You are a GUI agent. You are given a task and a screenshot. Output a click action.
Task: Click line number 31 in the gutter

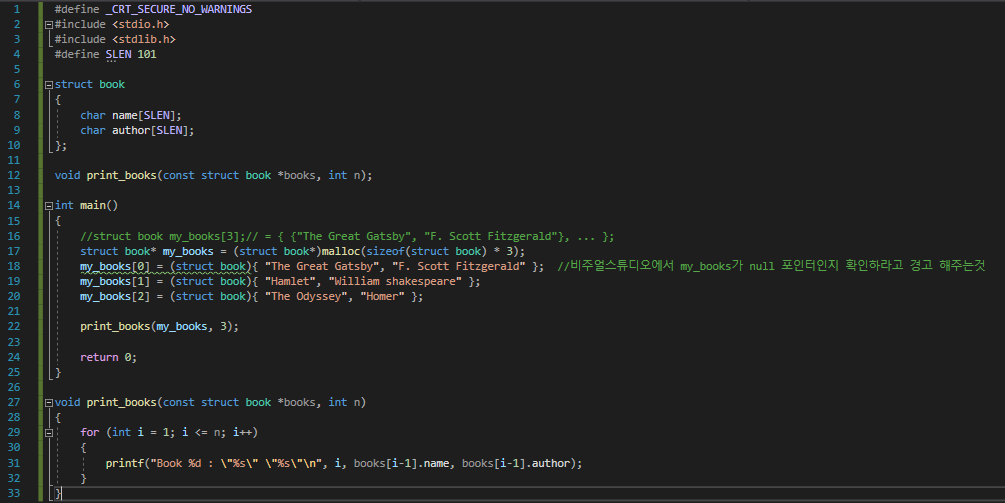tap(13, 463)
